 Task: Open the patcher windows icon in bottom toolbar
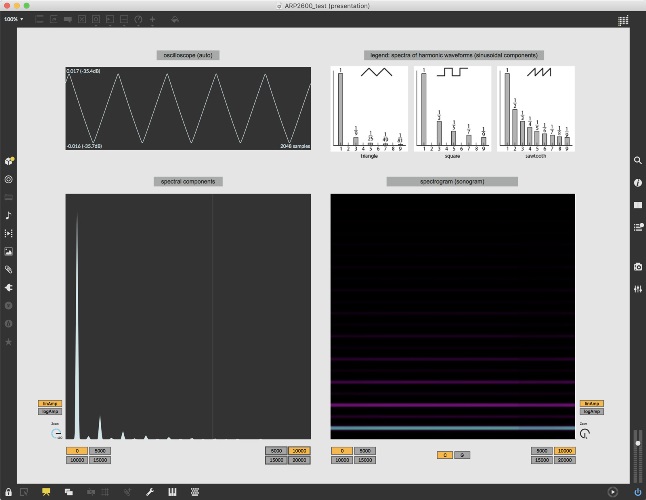[68, 492]
